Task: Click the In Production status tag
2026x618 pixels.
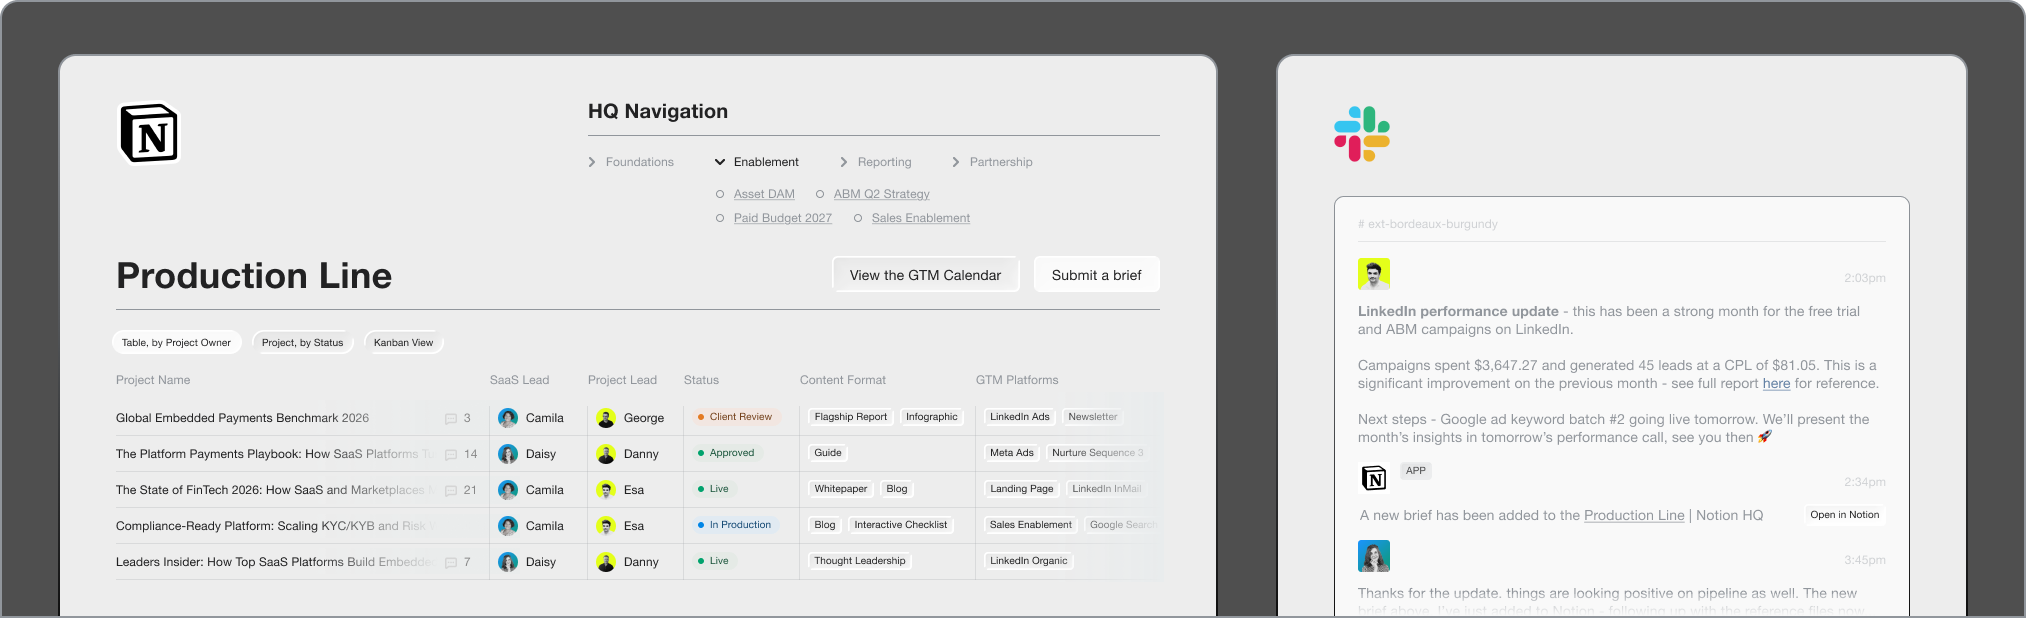Action: tap(735, 525)
